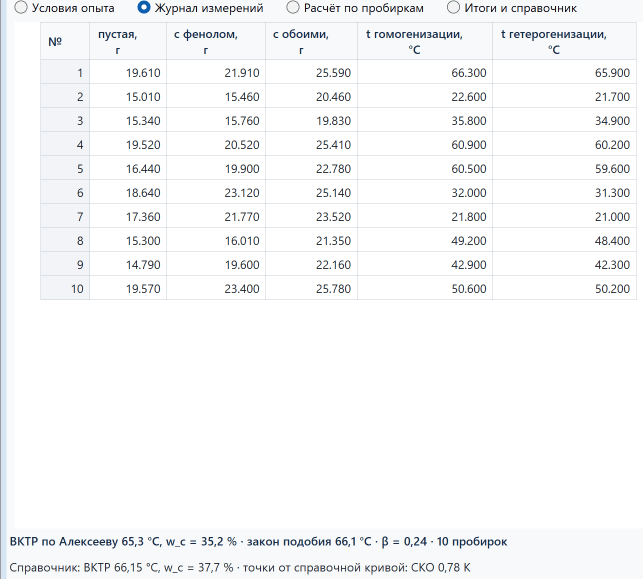Image resolution: width=643 pixels, height=579 pixels.
Task: Click the cell with value 15.460
Action: 216,97
